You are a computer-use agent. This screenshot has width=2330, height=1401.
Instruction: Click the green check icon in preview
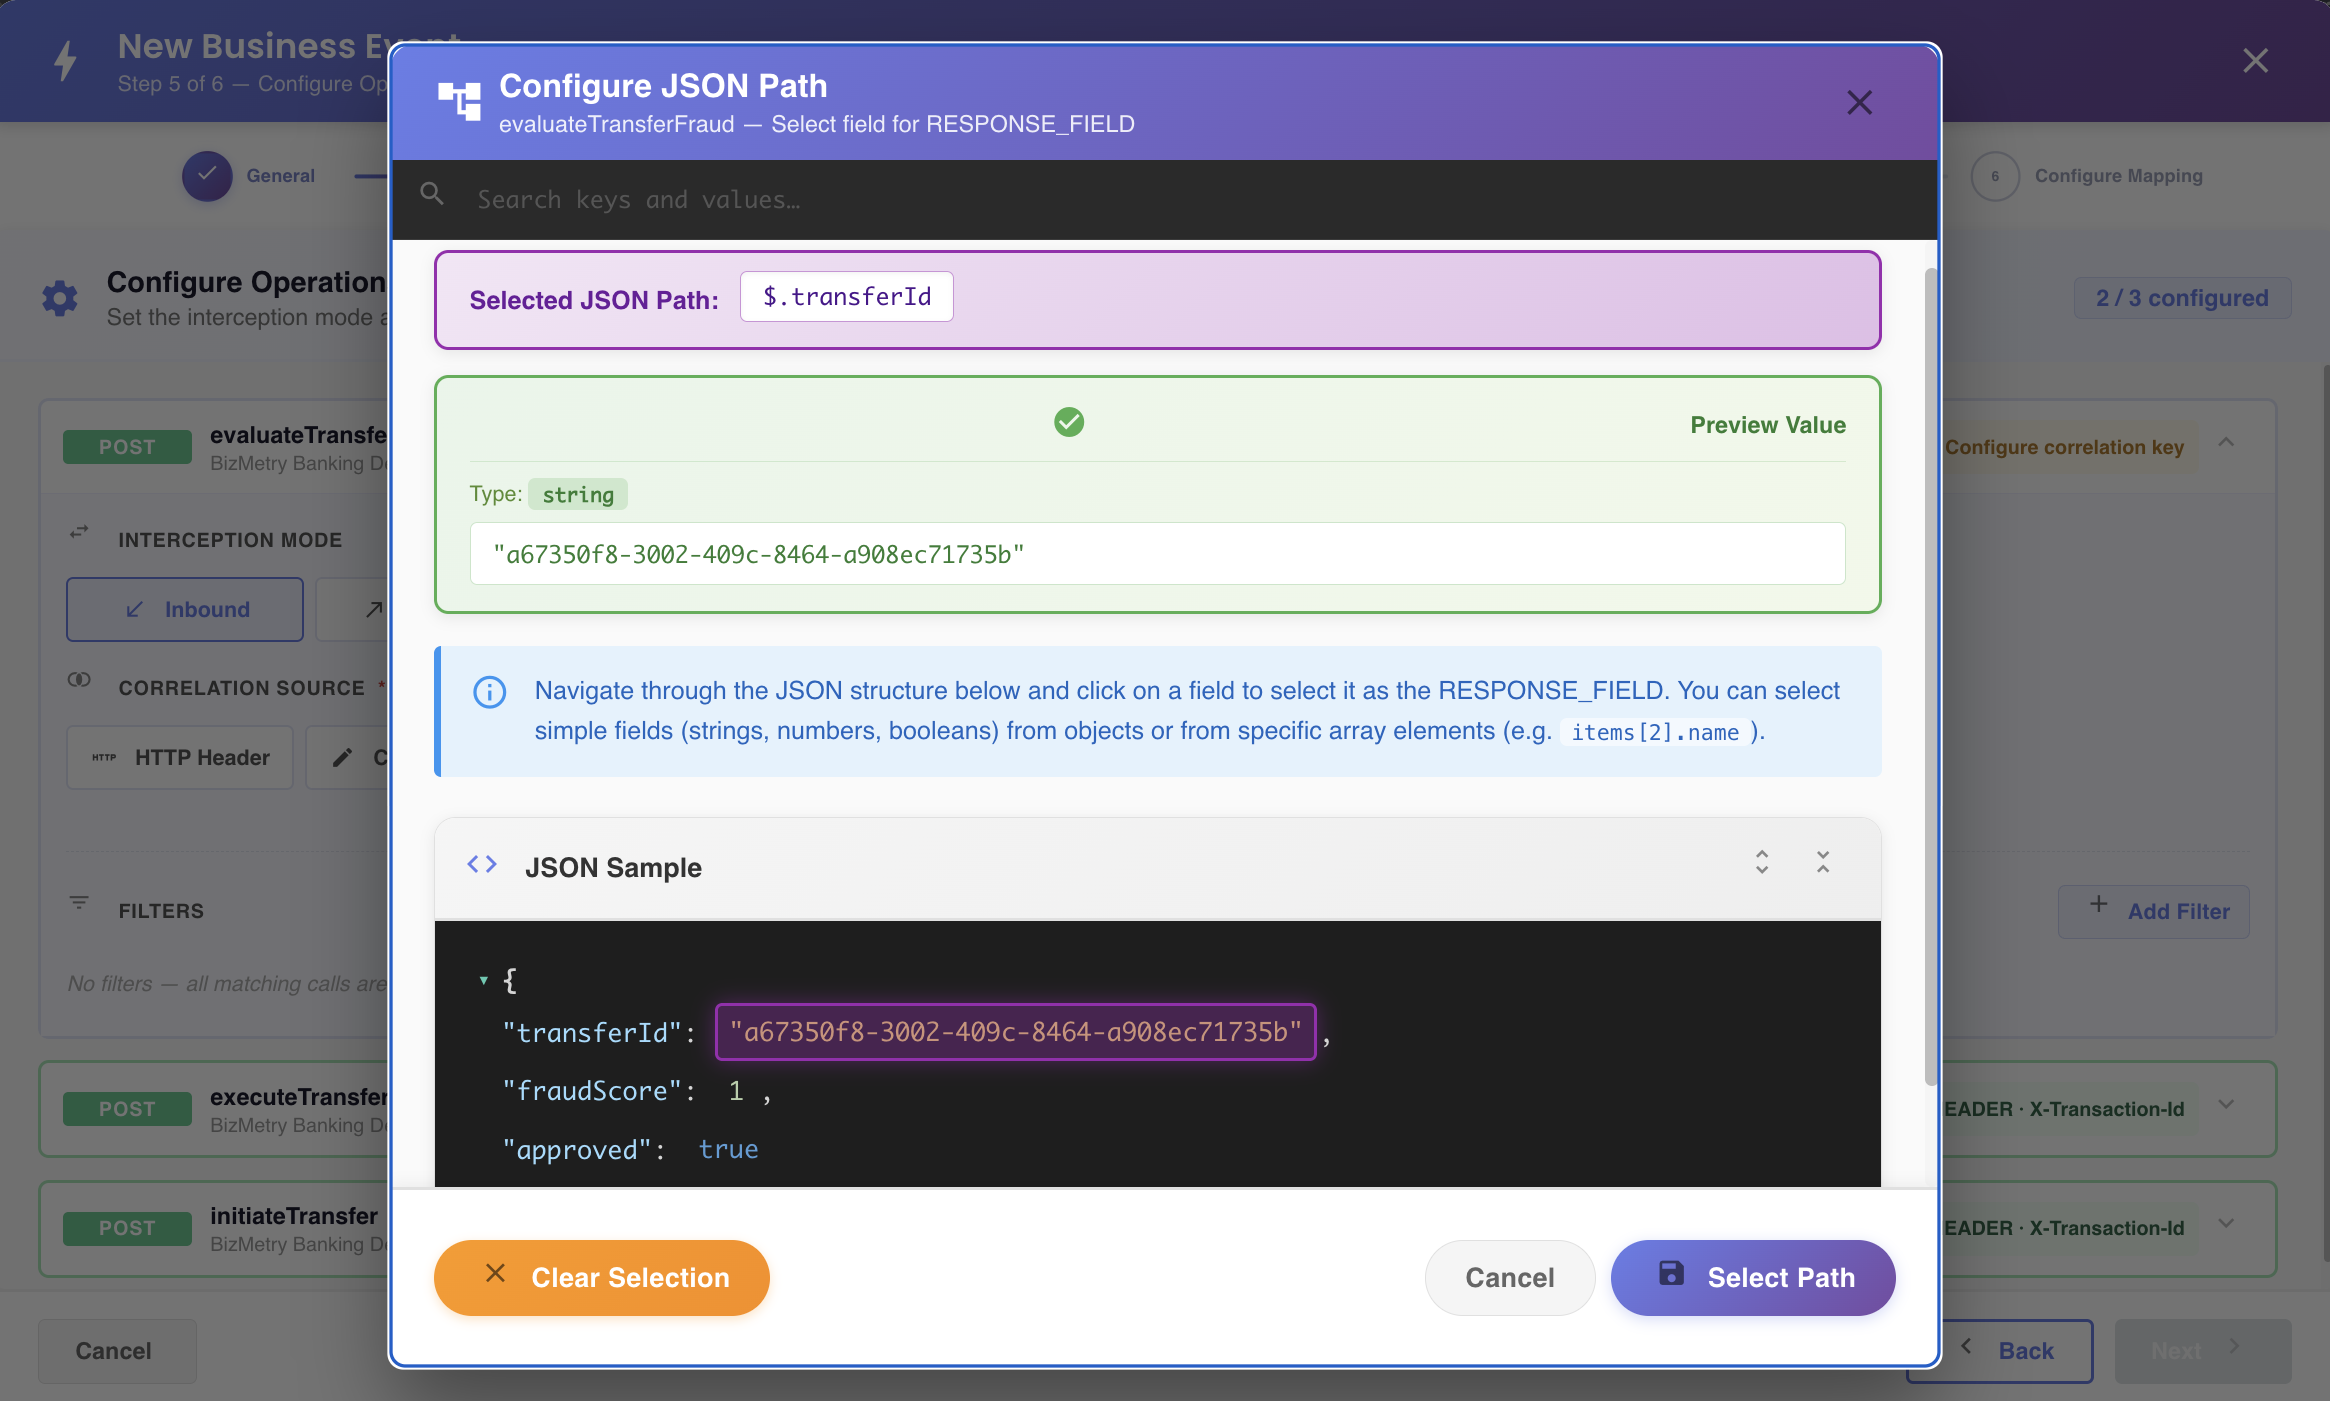point(1069,422)
